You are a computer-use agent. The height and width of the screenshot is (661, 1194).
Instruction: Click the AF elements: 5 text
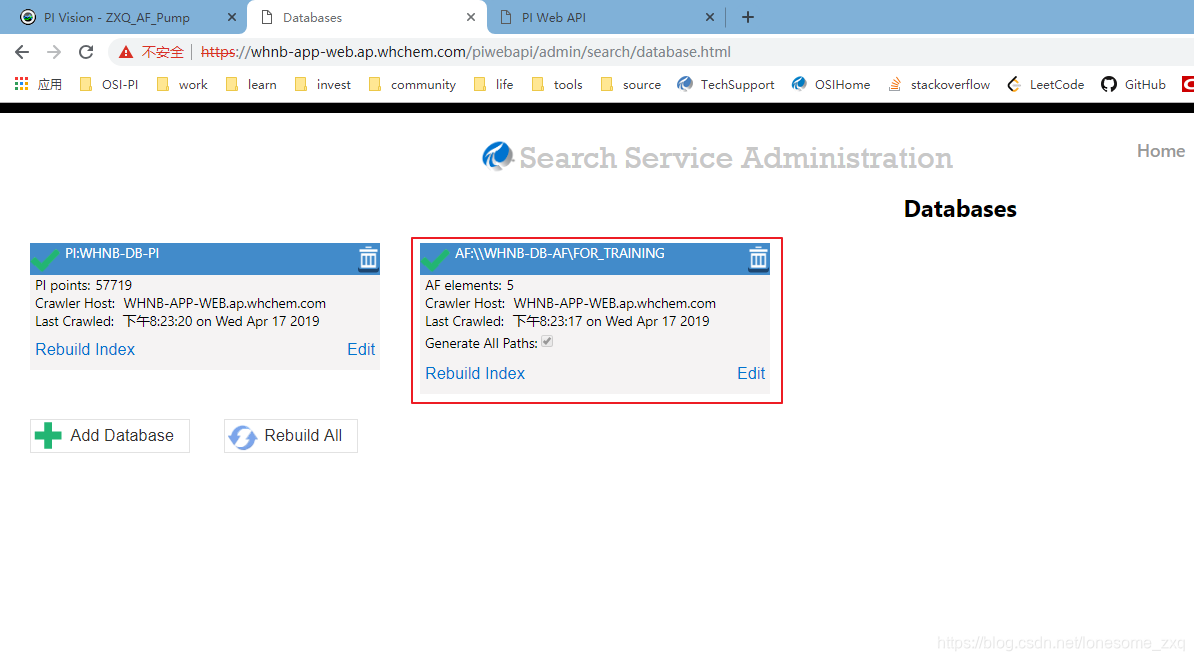pyautogui.click(x=469, y=286)
